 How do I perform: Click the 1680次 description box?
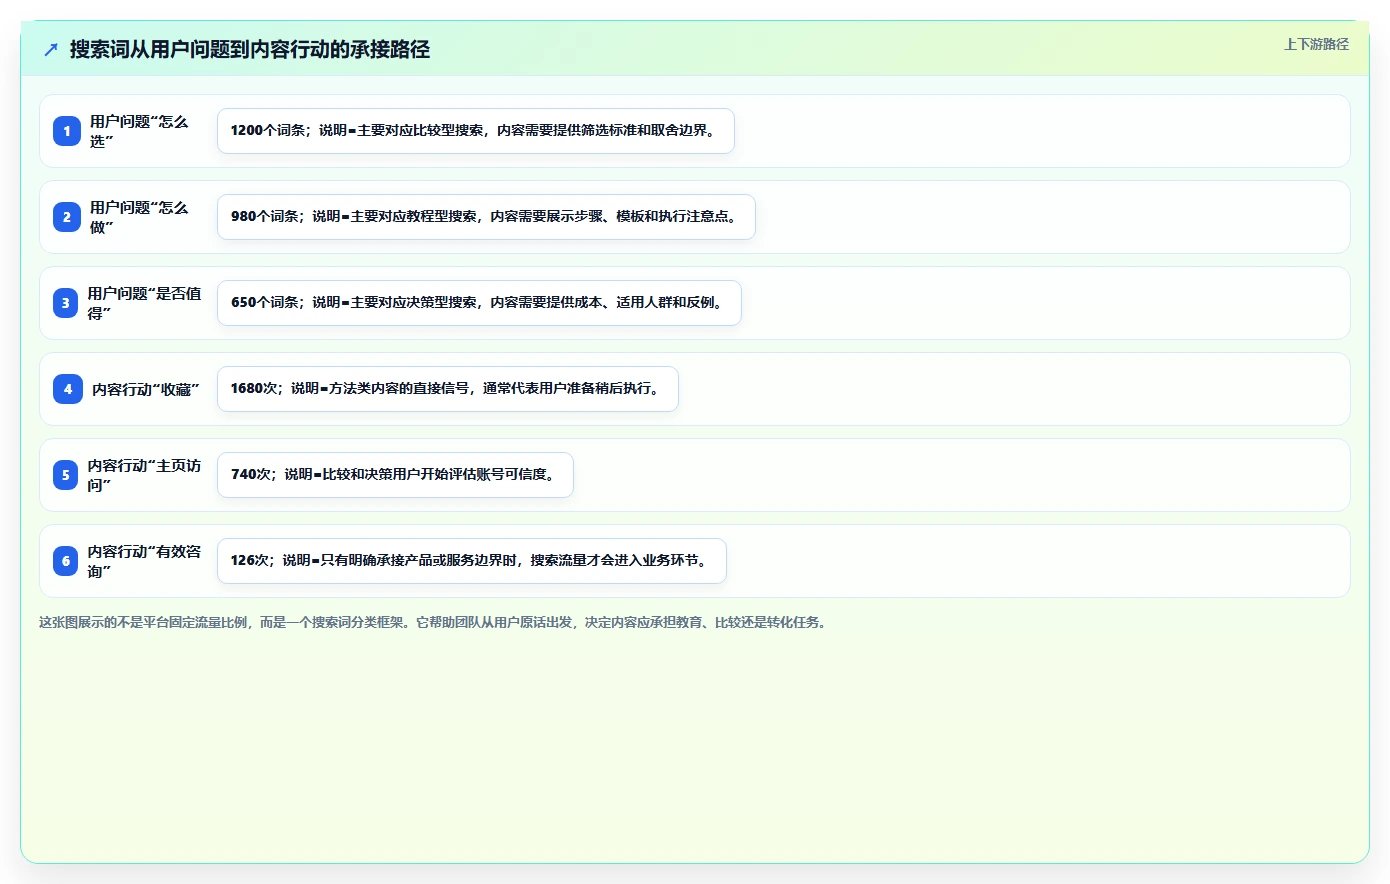click(448, 389)
